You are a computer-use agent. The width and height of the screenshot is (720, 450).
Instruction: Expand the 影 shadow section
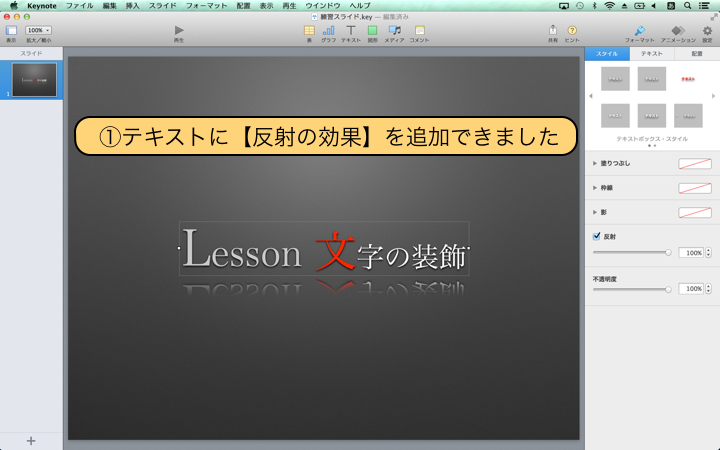[x=595, y=212]
